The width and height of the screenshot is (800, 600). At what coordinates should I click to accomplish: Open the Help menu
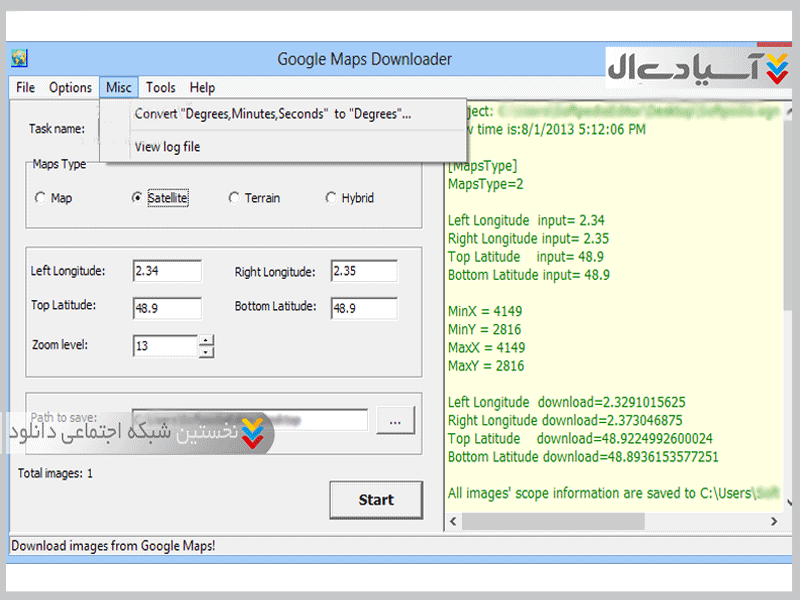pos(202,88)
